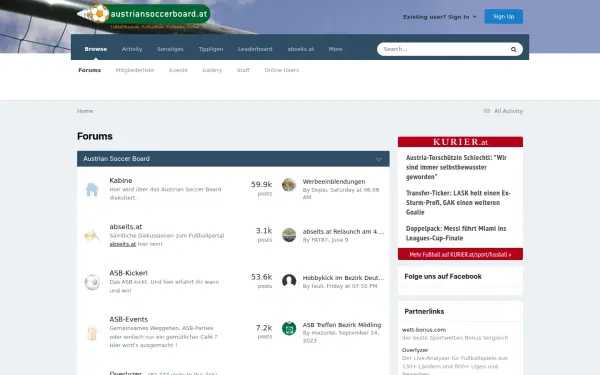
Task: Open Mitgliederliste sub-tab
Action: coord(135,70)
